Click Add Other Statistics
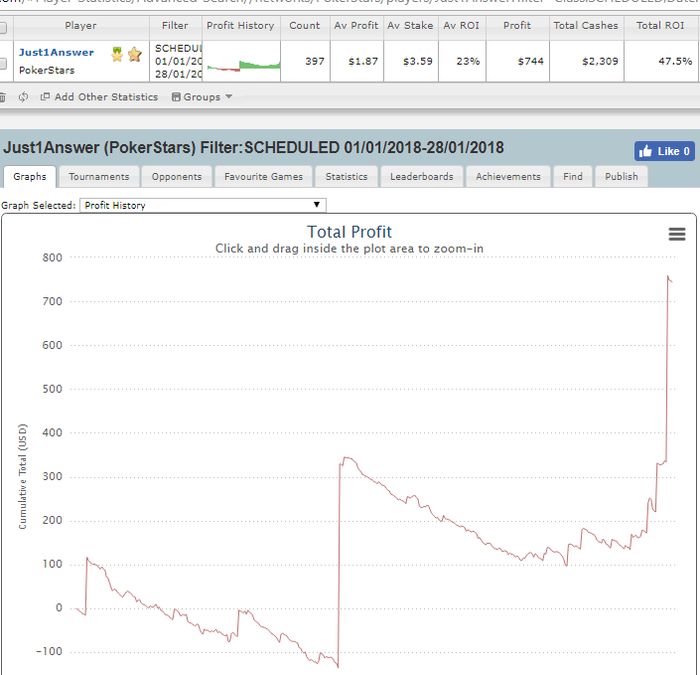Image resolution: width=700 pixels, height=675 pixels. 99,97
